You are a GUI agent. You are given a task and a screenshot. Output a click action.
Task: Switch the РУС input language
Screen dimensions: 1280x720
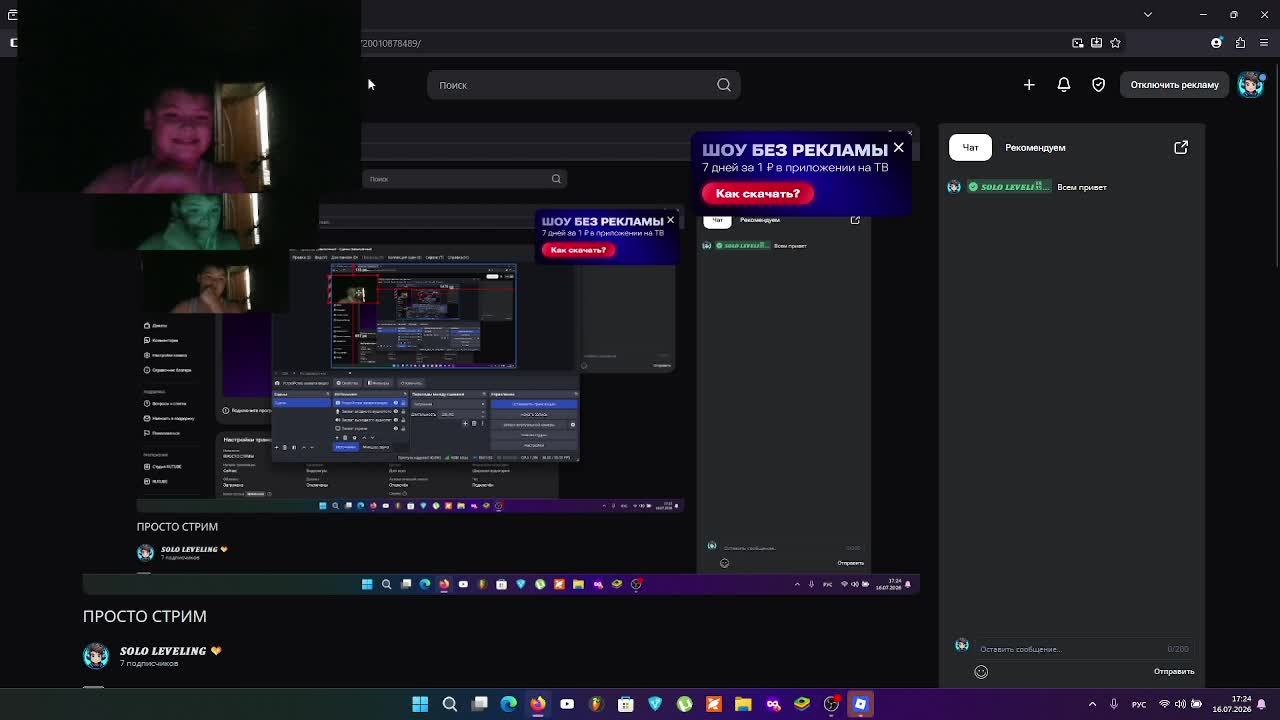tap(1139, 704)
